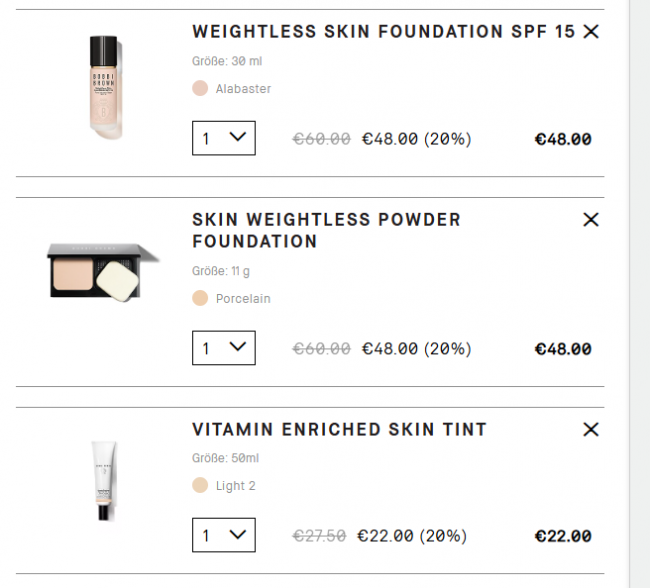Open Skin Weightless Powder Foundation title link

pos(326,230)
